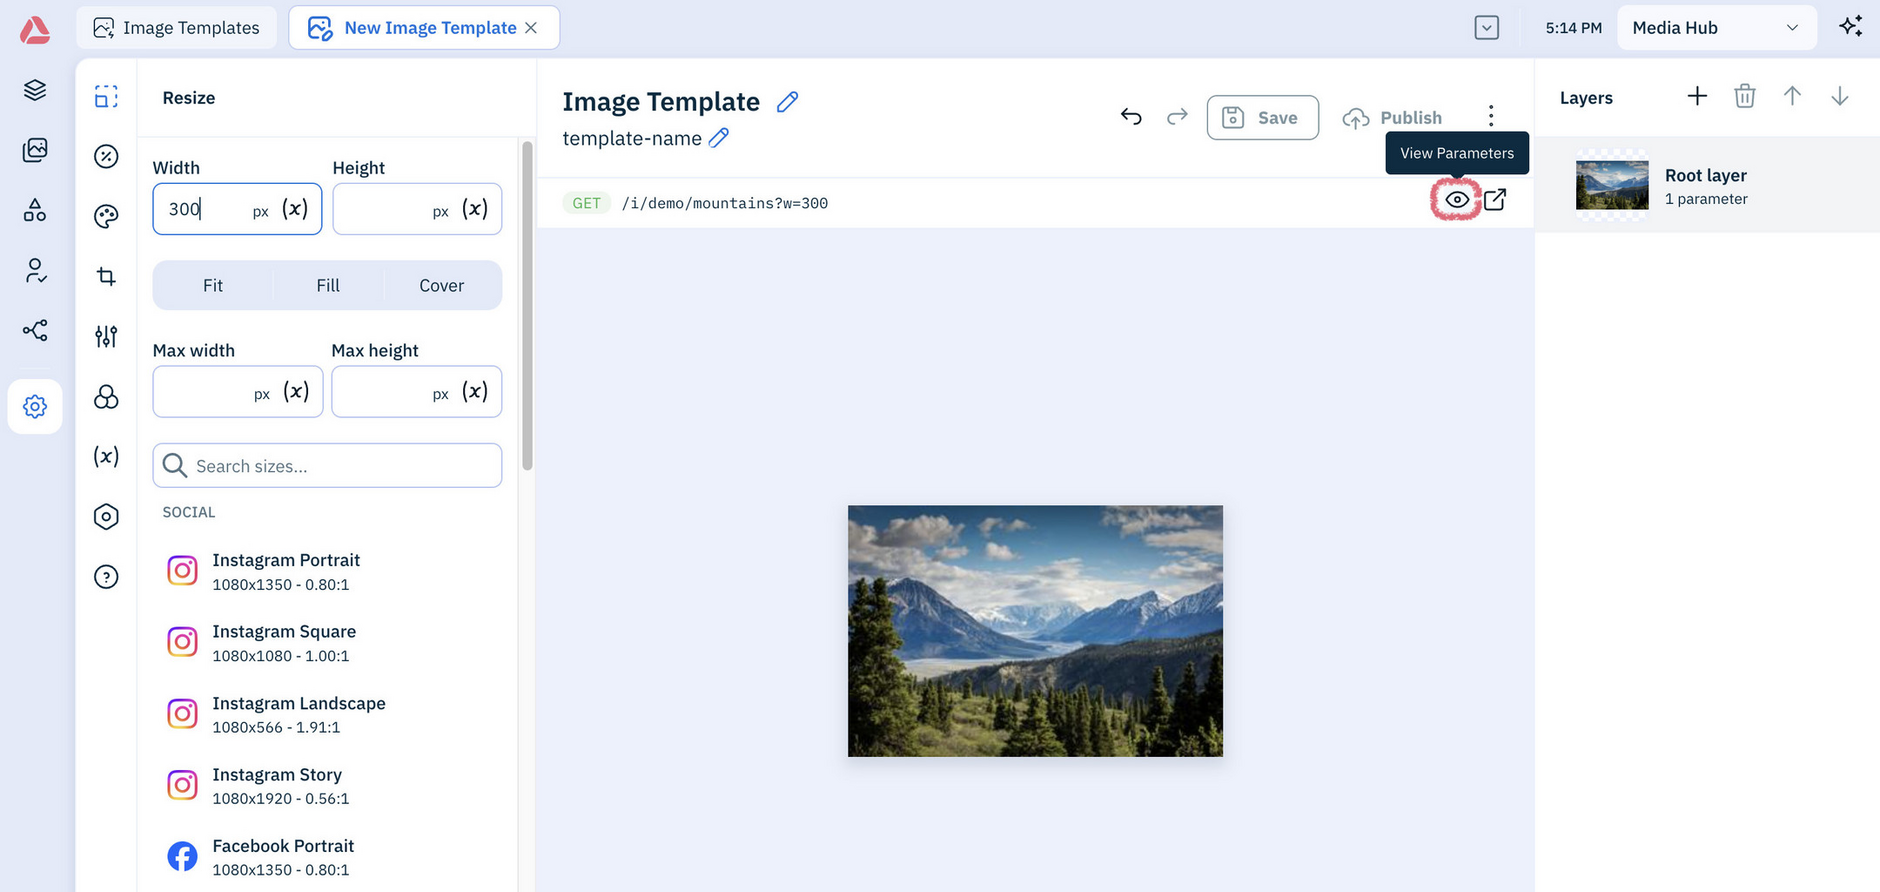
Task: Open the boxed chevron dropdown near the clock
Action: tap(1487, 28)
